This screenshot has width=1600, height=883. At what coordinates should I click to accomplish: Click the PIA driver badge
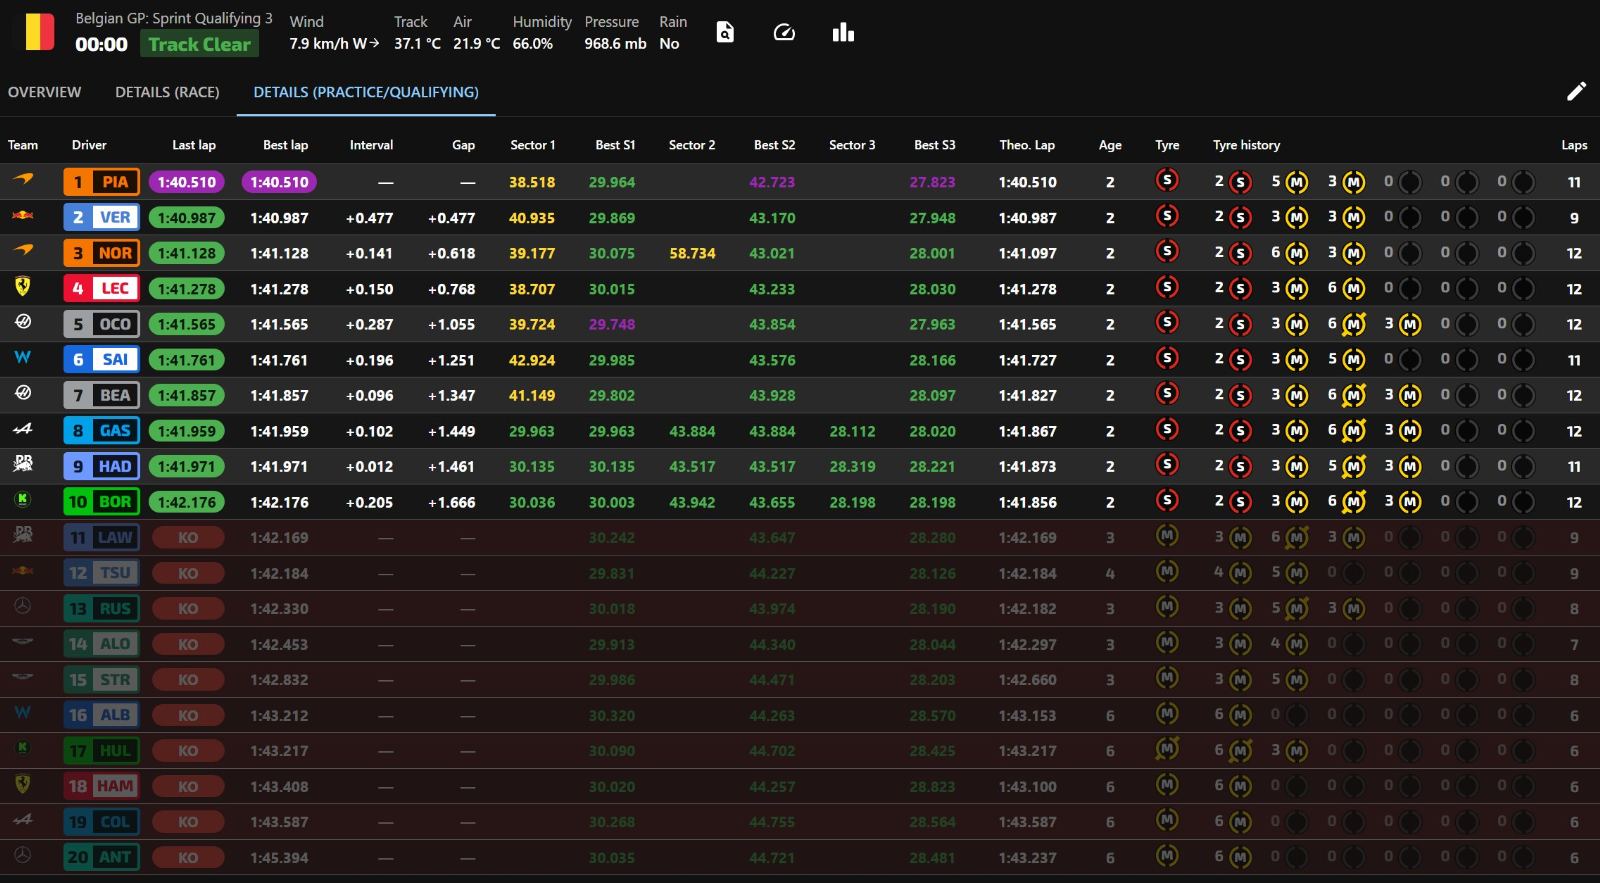(101, 182)
